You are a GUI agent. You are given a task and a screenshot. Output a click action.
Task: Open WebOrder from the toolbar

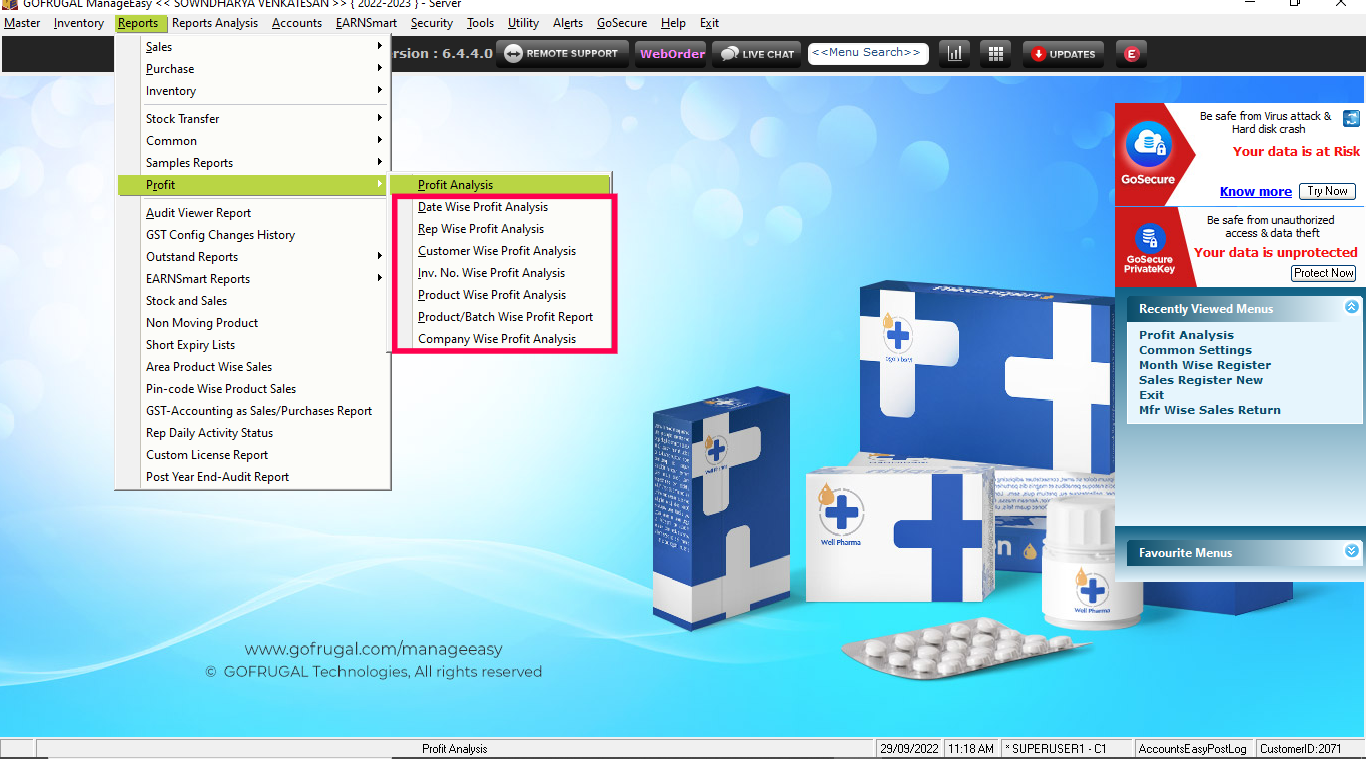point(672,54)
